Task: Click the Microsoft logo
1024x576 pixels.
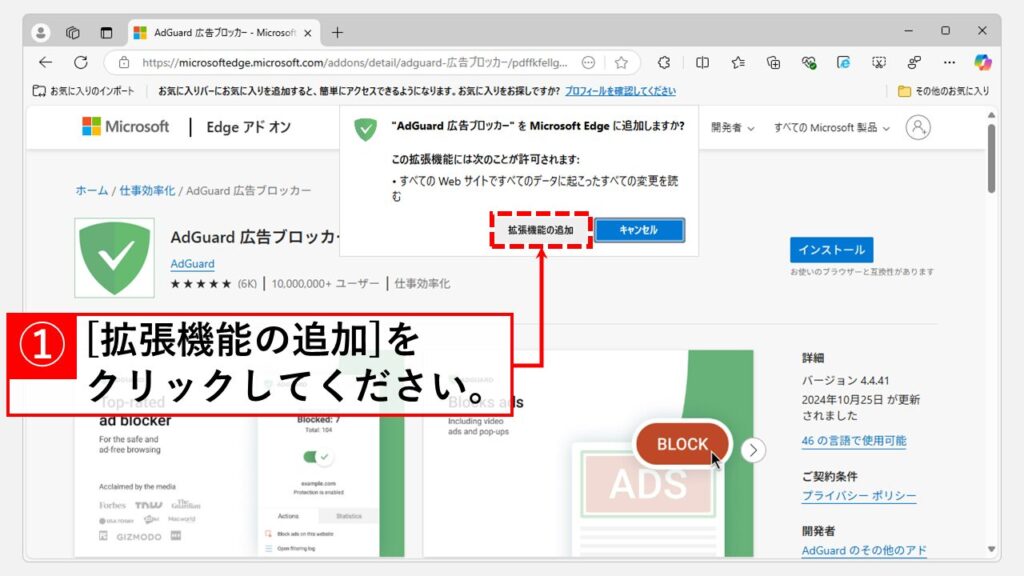Action: [125, 127]
